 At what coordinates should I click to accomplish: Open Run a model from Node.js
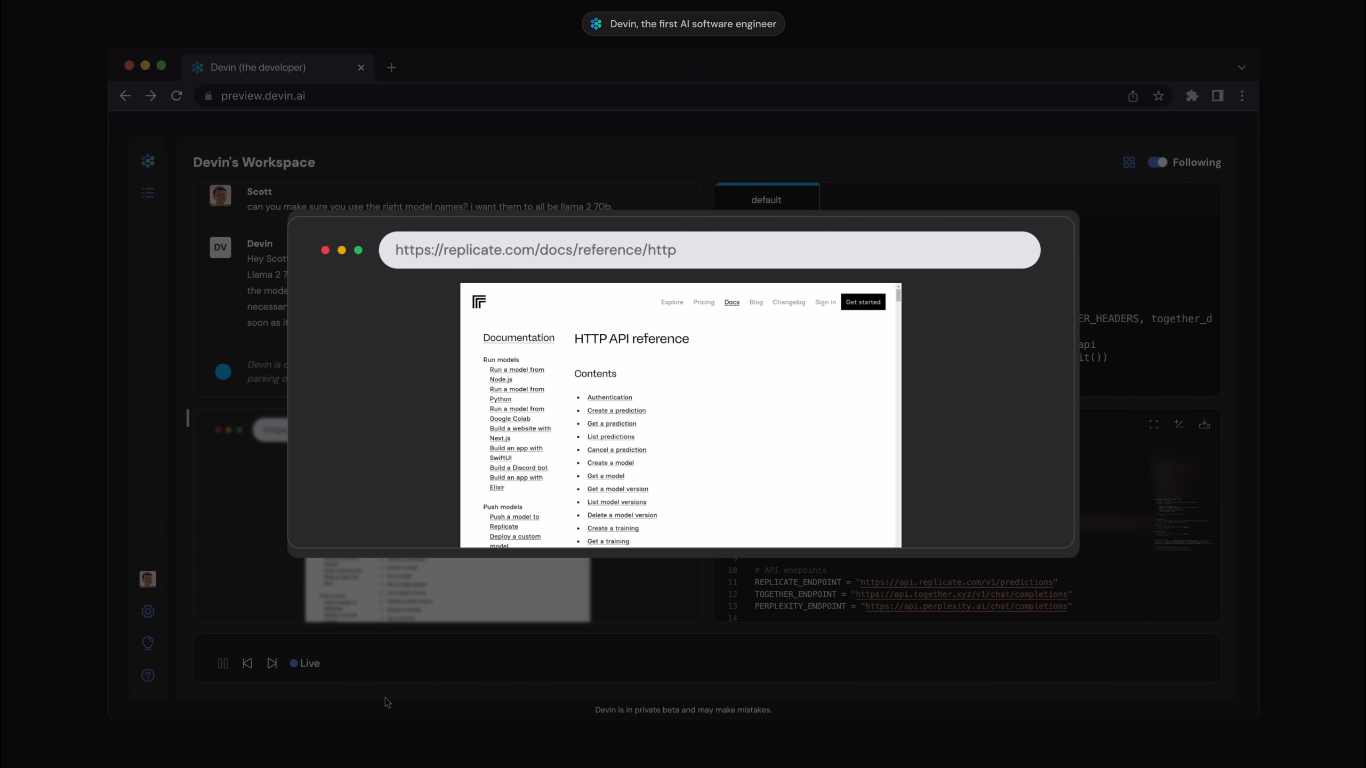(517, 375)
